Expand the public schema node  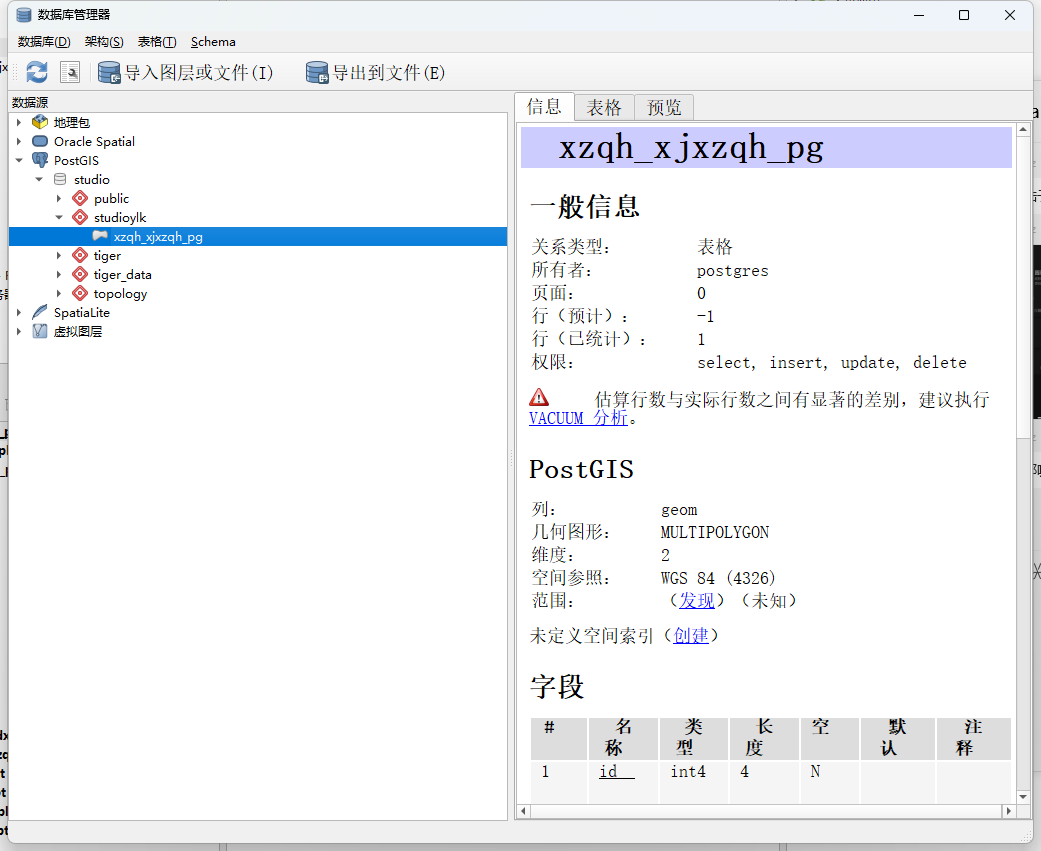58,198
